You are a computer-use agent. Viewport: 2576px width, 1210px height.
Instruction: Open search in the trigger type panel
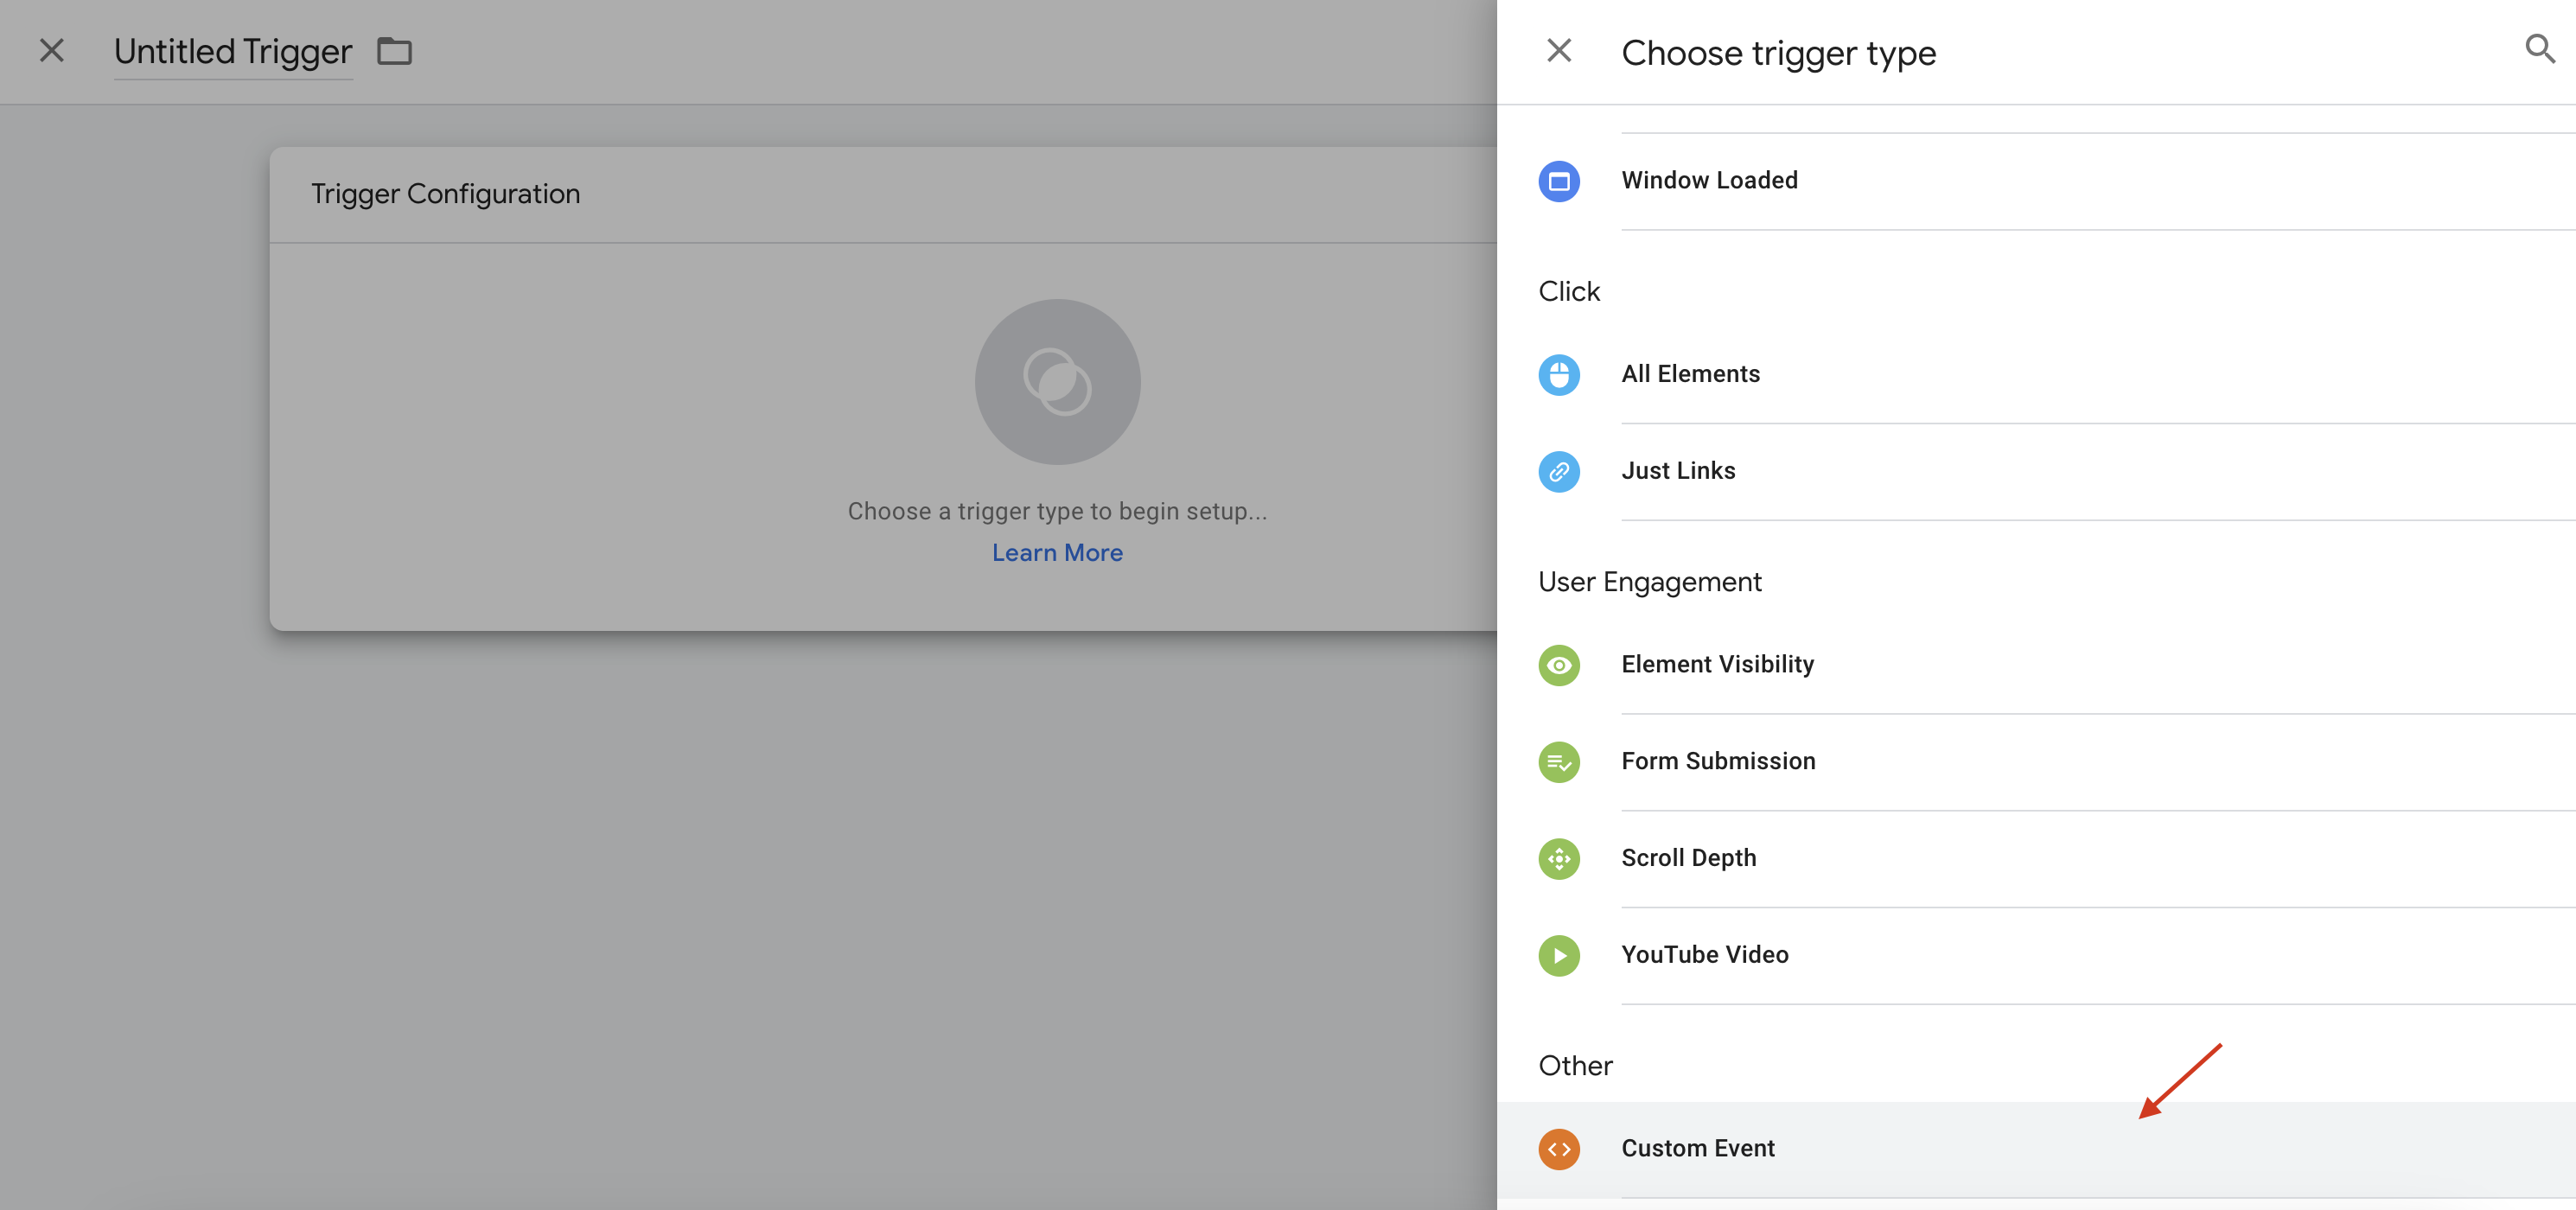pyautogui.click(x=2541, y=48)
